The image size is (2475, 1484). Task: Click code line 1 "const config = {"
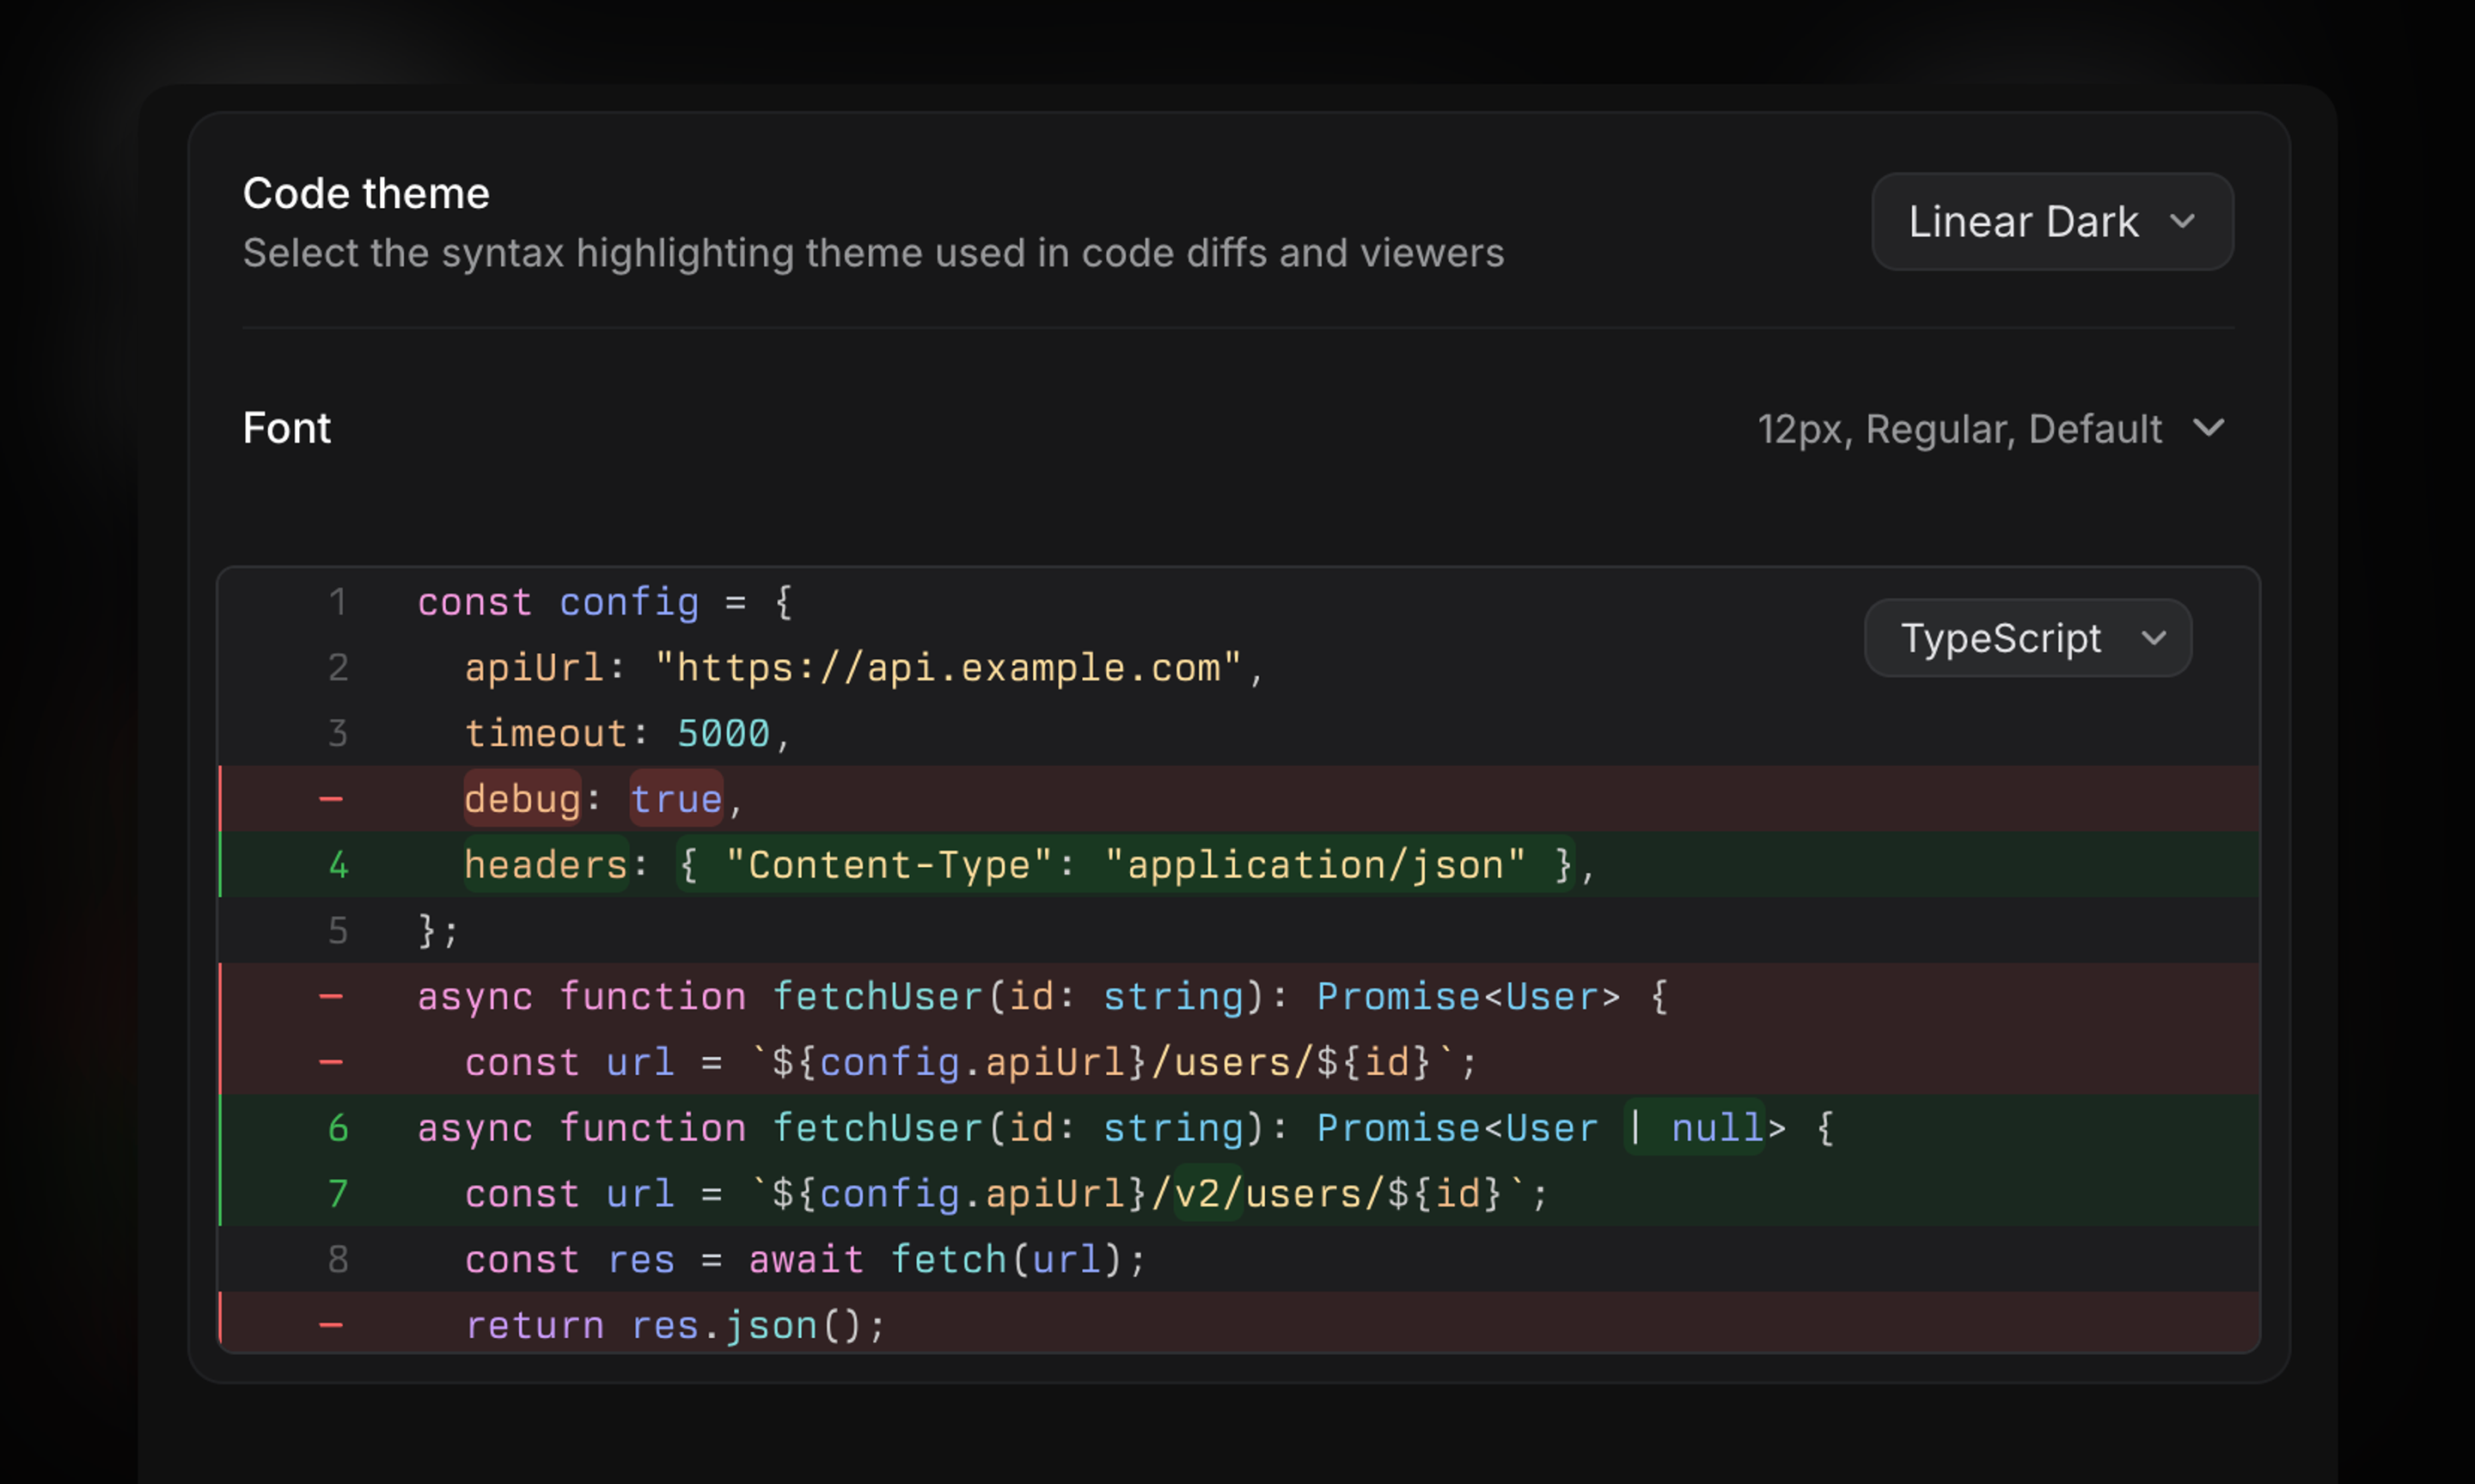click(x=1239, y=603)
